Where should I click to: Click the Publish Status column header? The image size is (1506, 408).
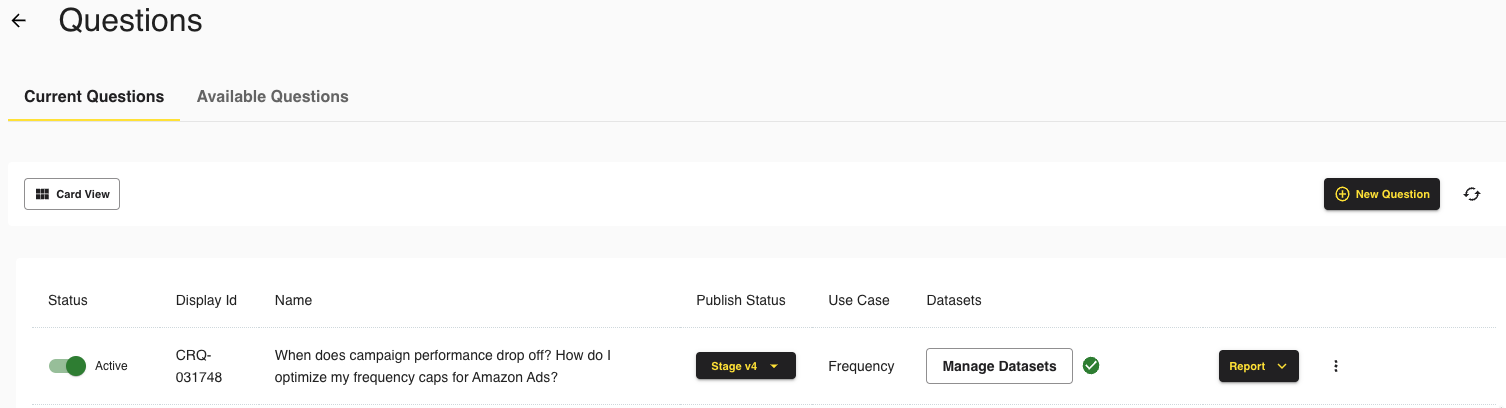click(740, 300)
